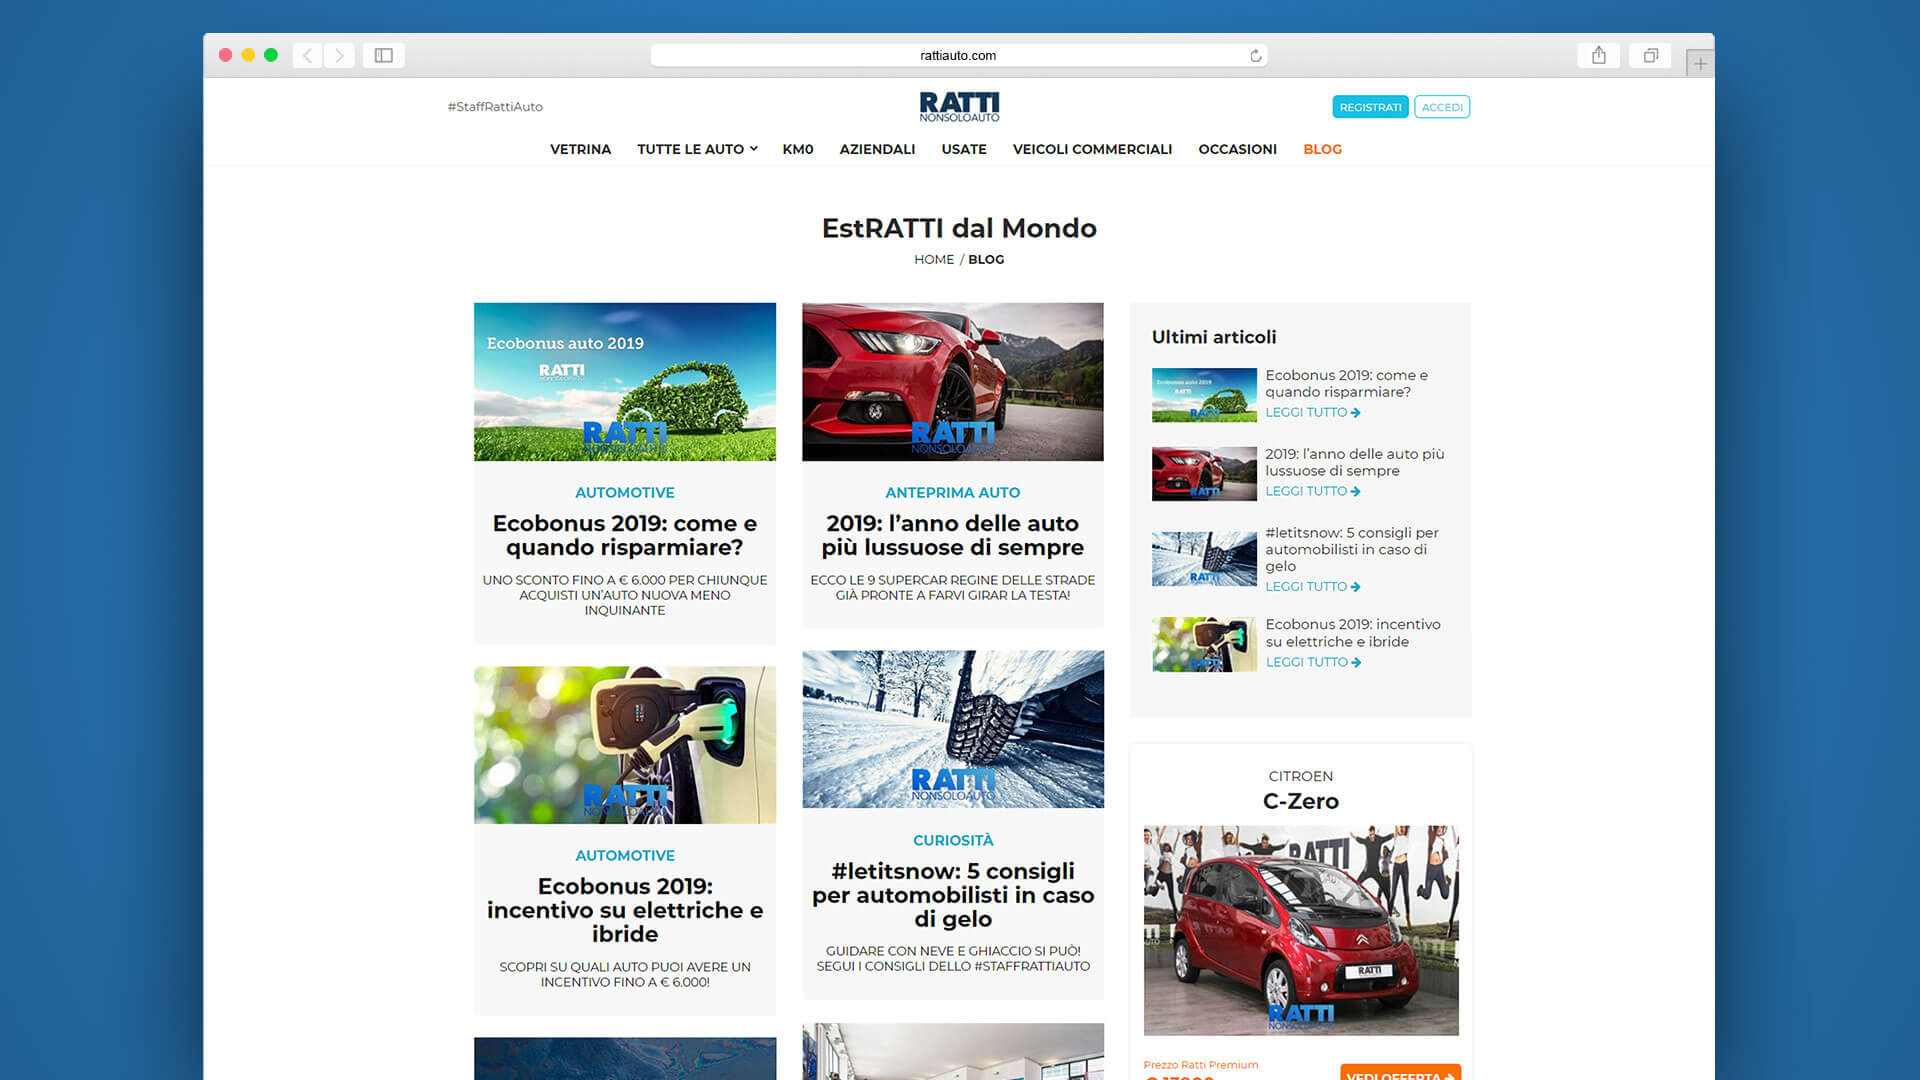
Task: Click the rattiauto.com address bar
Action: point(958,55)
